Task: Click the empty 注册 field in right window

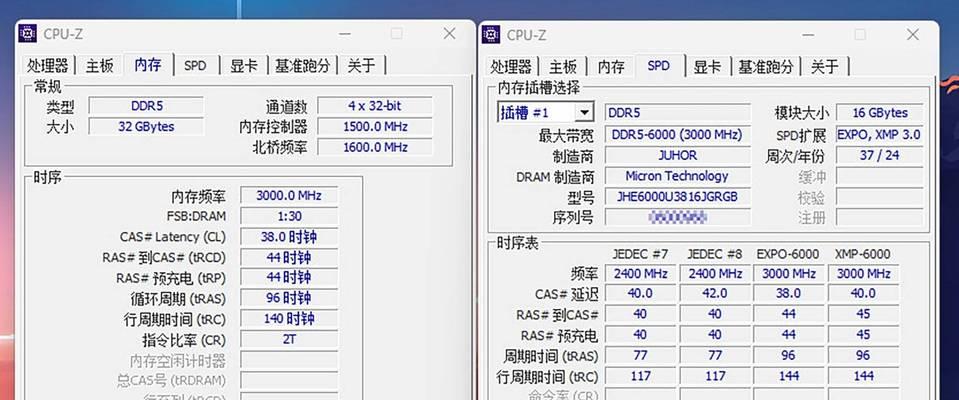Action: (879, 217)
